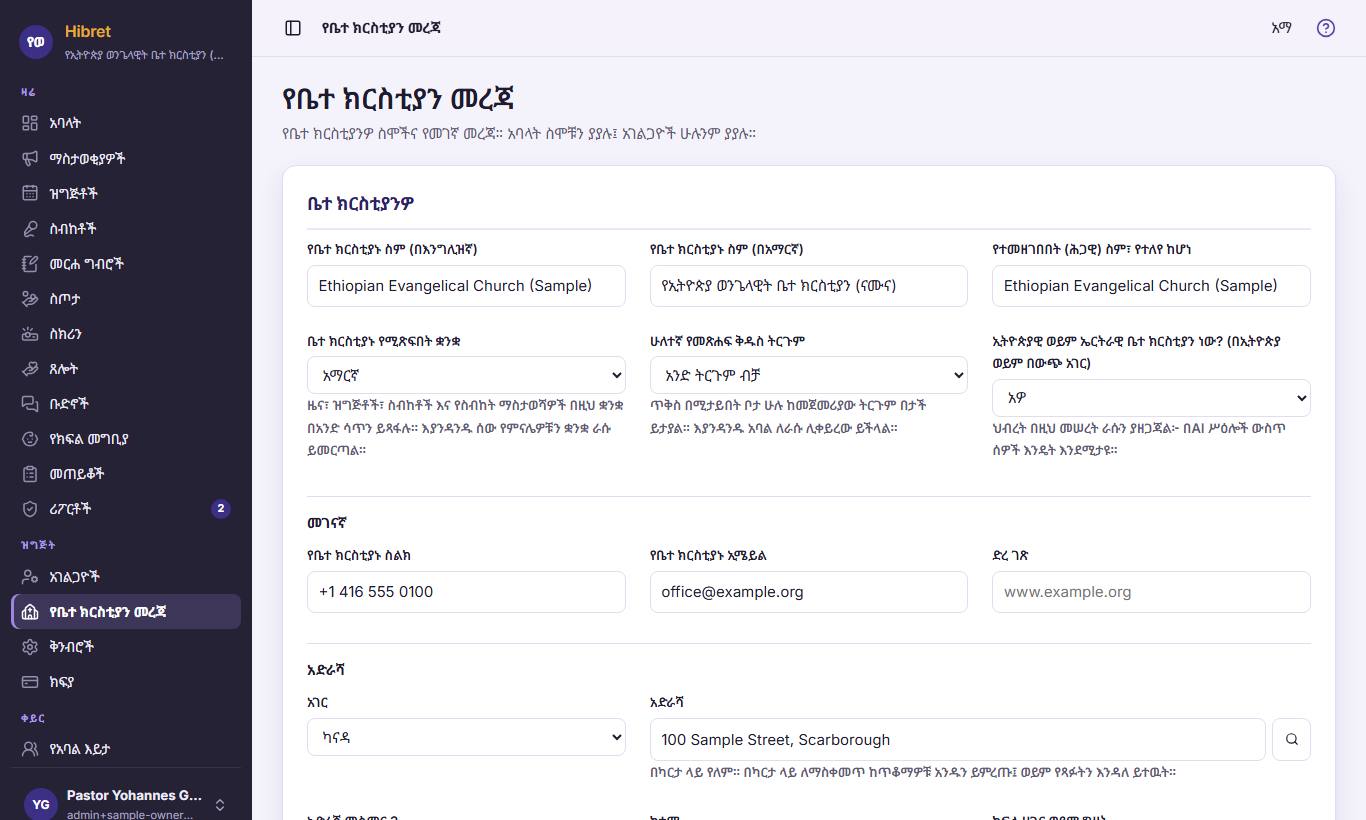Click the website field with www.example.org placeholder

1151,592
